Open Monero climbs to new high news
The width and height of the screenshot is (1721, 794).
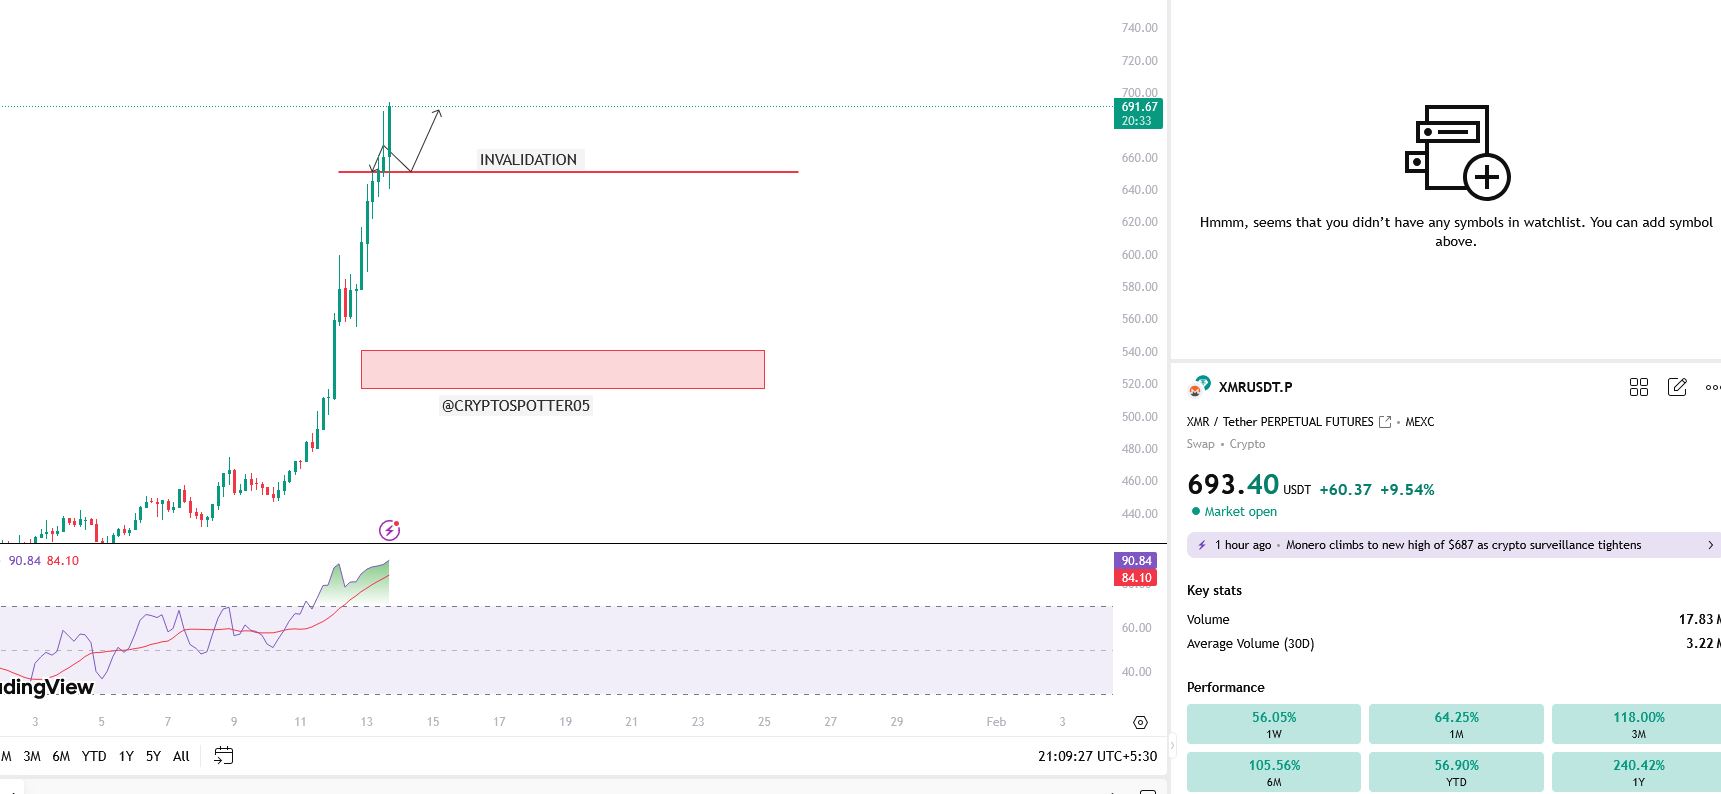tap(1463, 545)
